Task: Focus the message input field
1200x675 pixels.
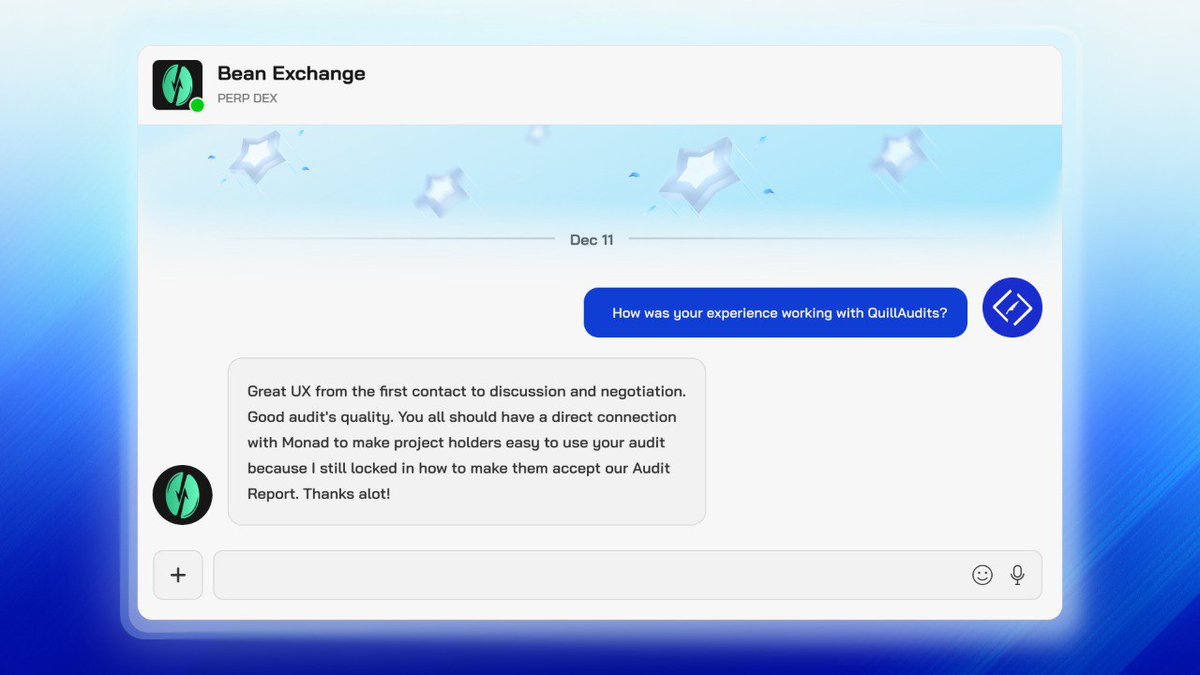Action: tap(627, 575)
